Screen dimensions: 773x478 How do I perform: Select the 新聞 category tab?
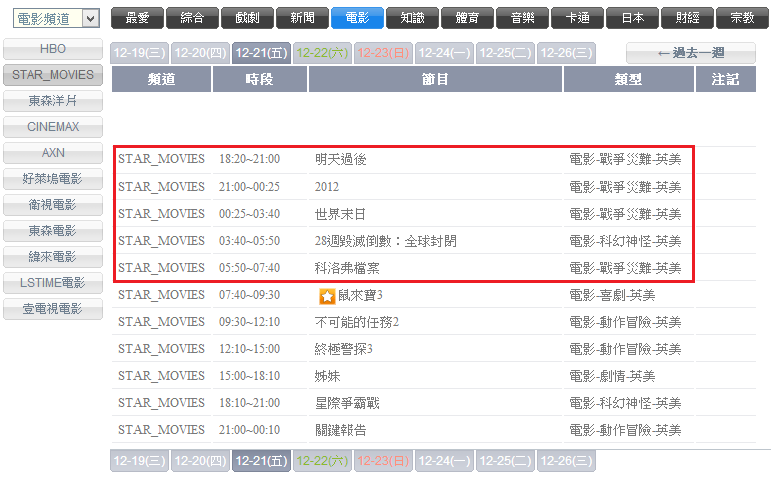tap(302, 18)
